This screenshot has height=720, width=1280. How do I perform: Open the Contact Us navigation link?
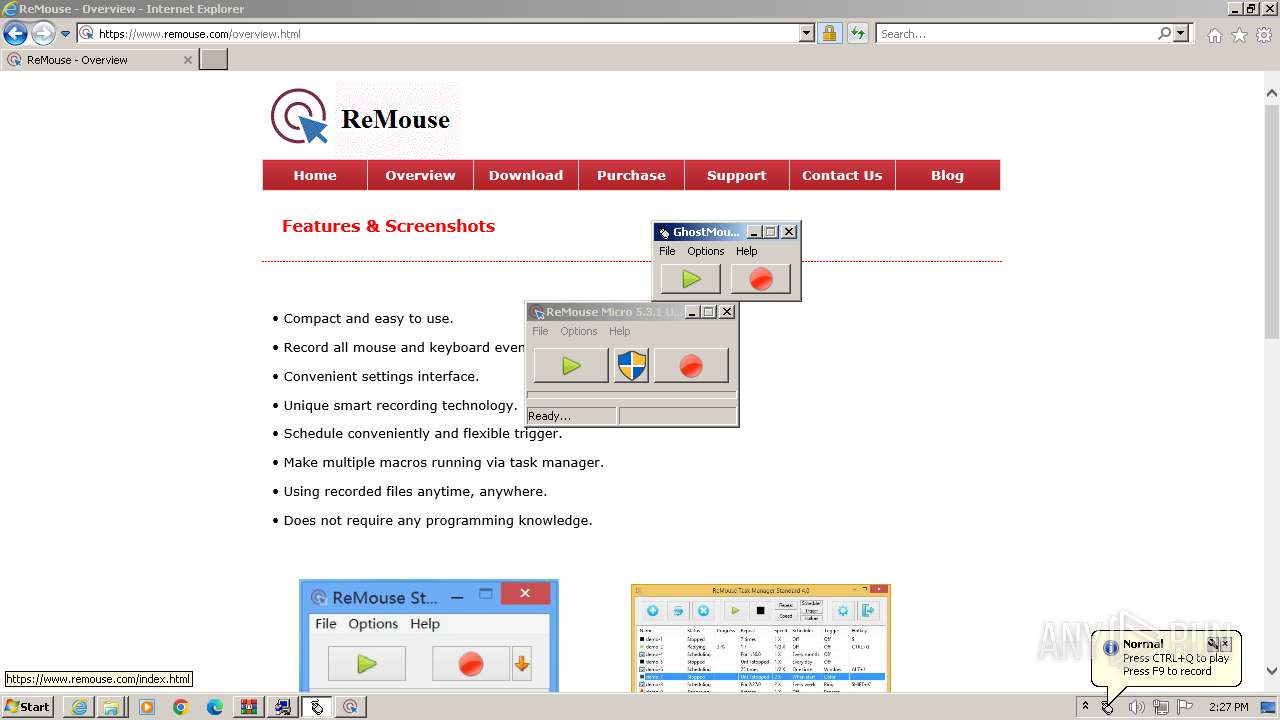pyautogui.click(x=842, y=175)
